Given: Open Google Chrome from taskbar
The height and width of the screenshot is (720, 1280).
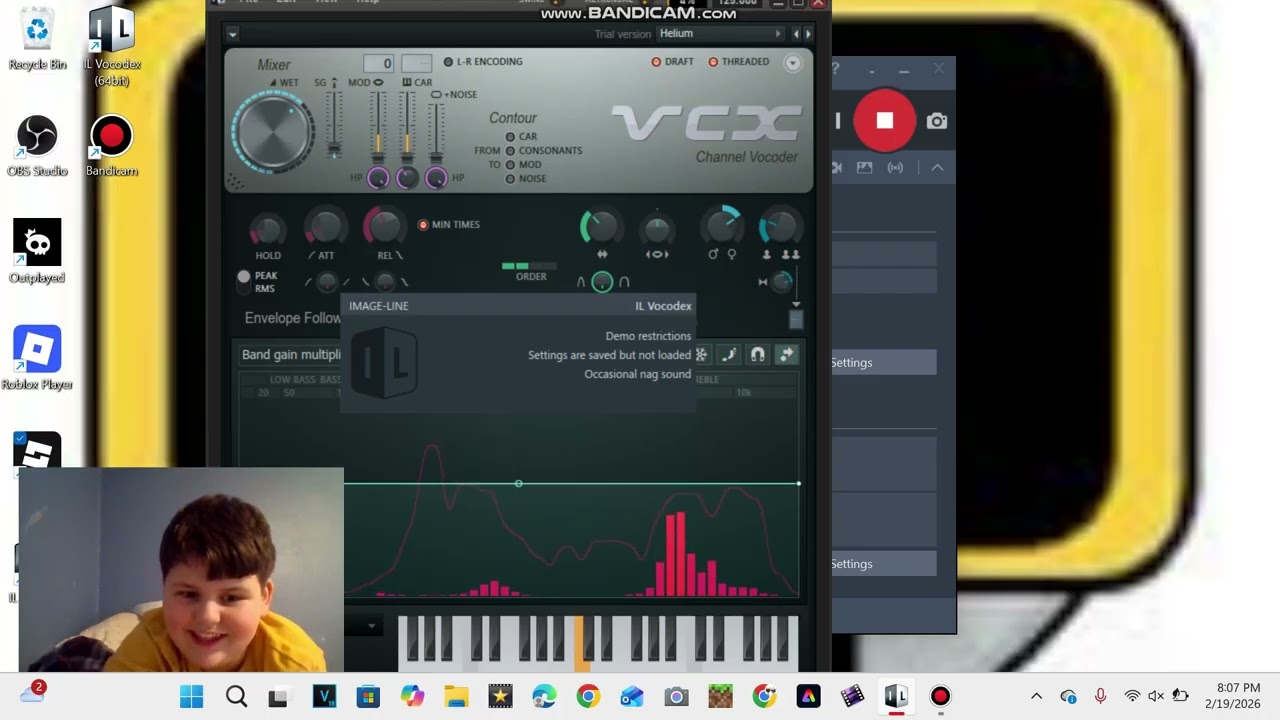Looking at the screenshot, I should (x=588, y=696).
